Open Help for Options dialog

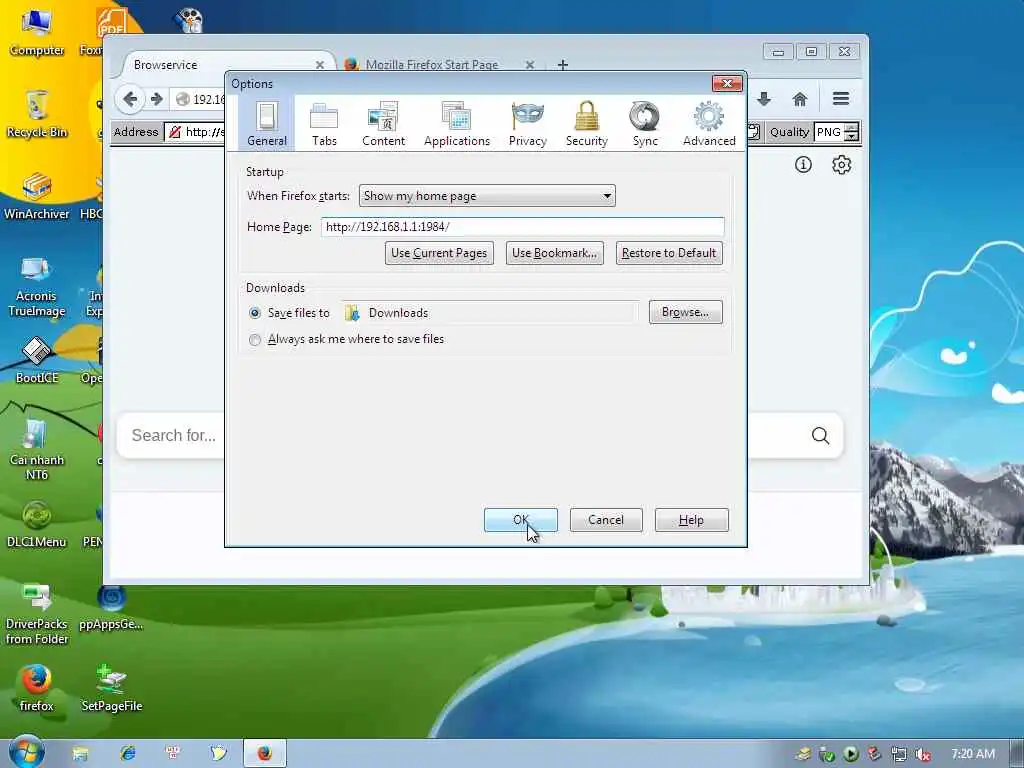(x=691, y=520)
